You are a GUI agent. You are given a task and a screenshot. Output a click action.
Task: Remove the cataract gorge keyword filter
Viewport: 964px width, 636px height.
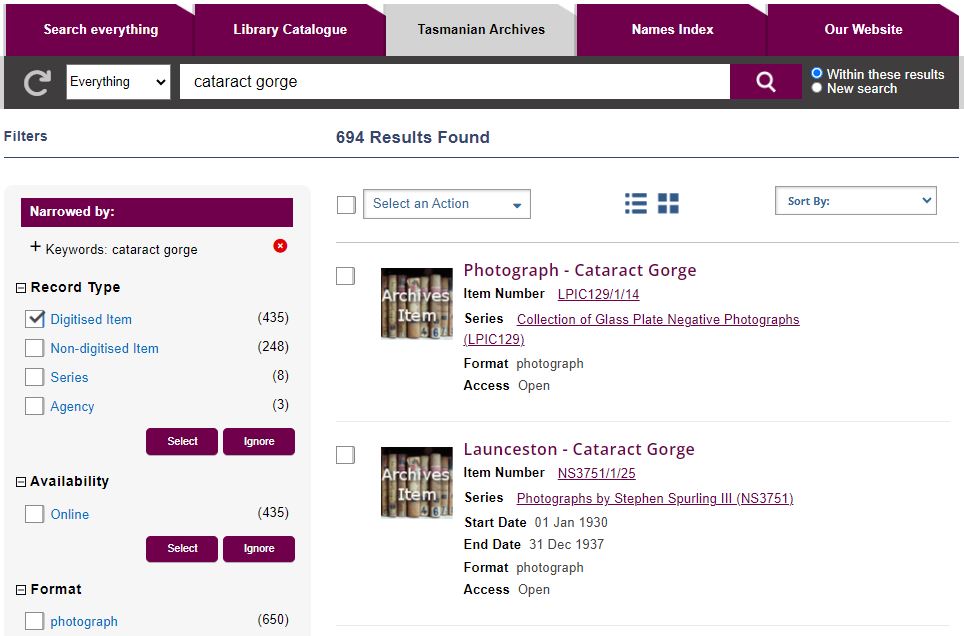tap(280, 246)
